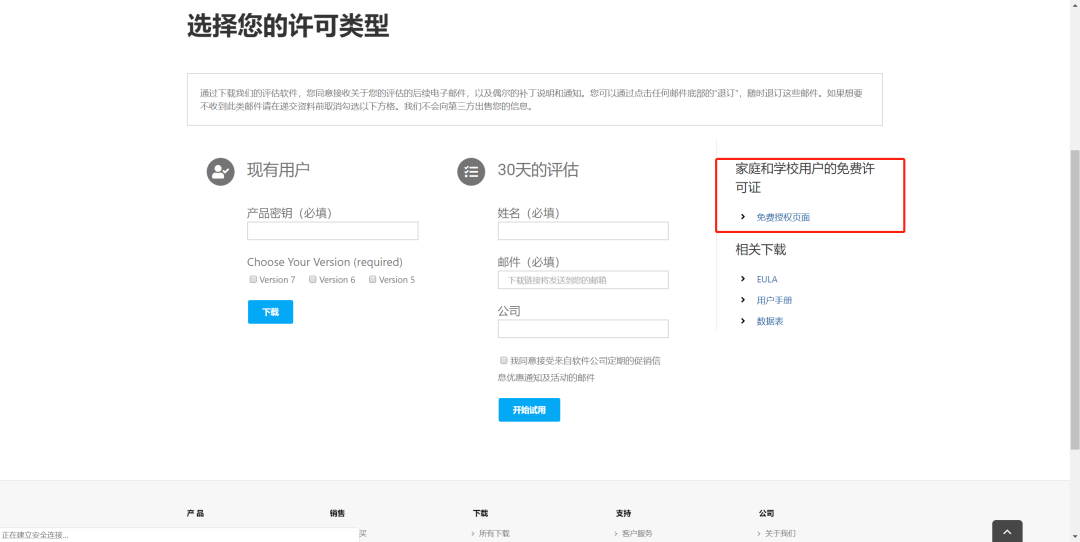Screen dimensions: 1080x542
Task: Click the 产品密钥 (必填) label
Action: 289,213
